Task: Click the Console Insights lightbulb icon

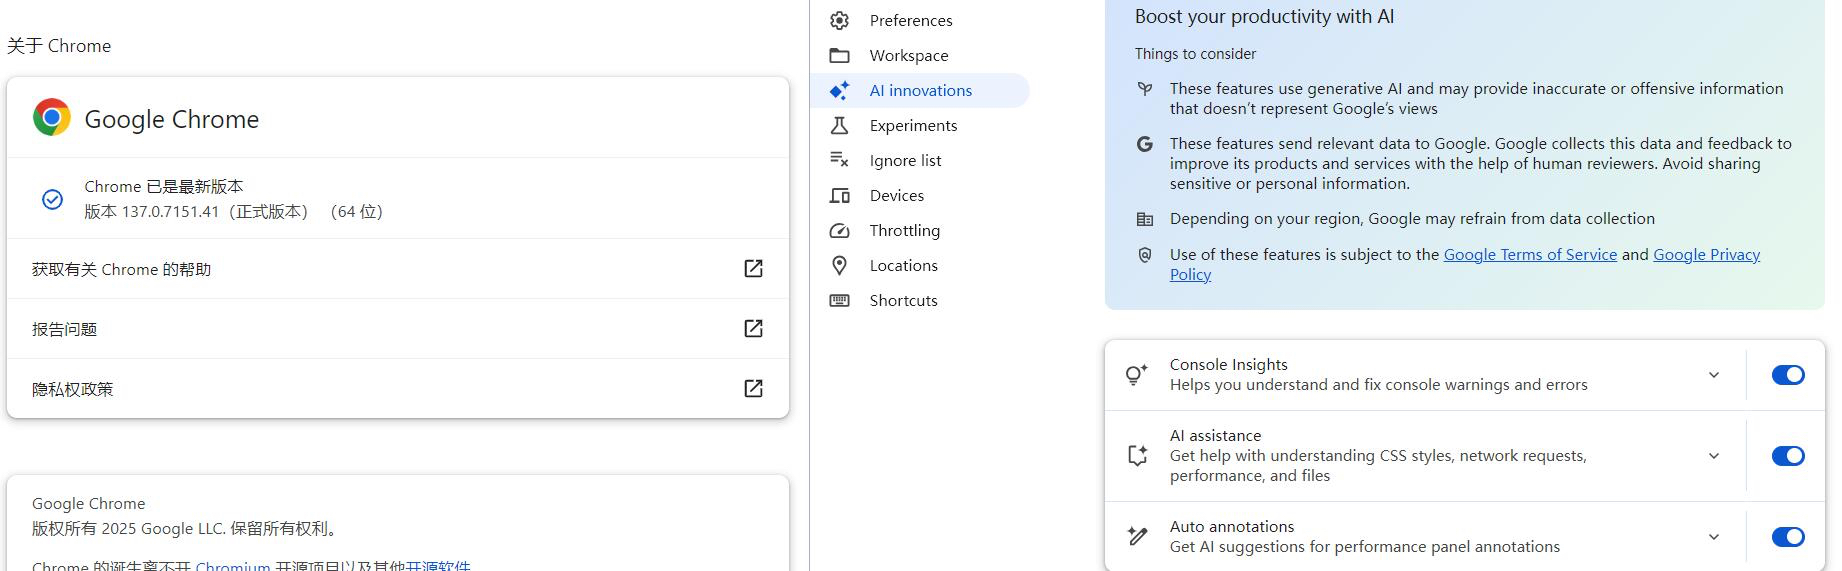Action: point(1137,375)
